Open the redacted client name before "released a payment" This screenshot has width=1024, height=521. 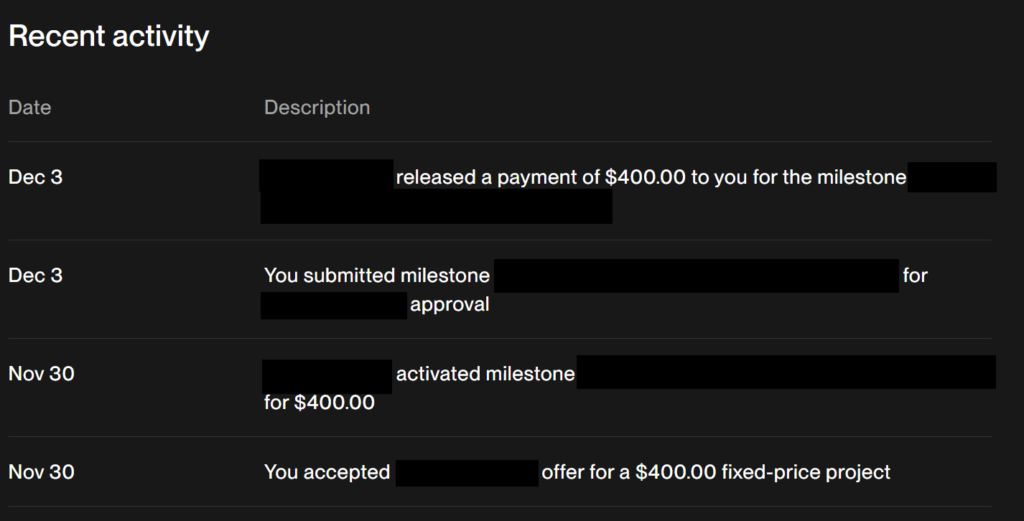click(326, 177)
